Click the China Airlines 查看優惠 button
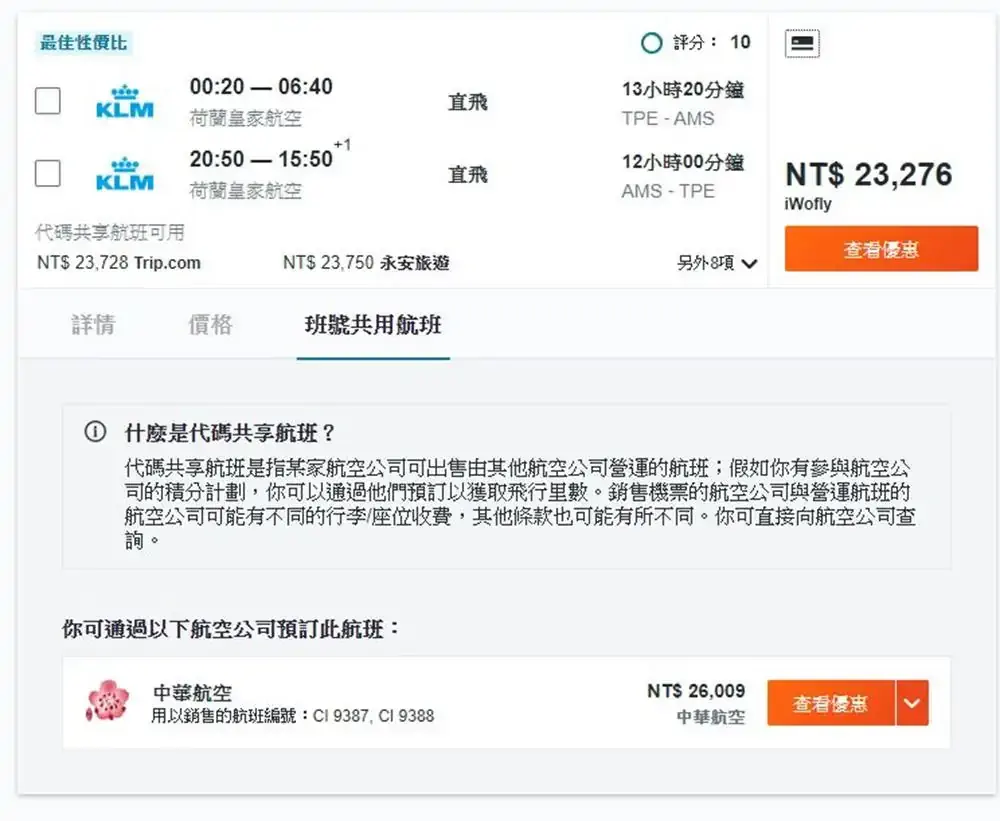This screenshot has width=1000, height=821. coord(830,703)
